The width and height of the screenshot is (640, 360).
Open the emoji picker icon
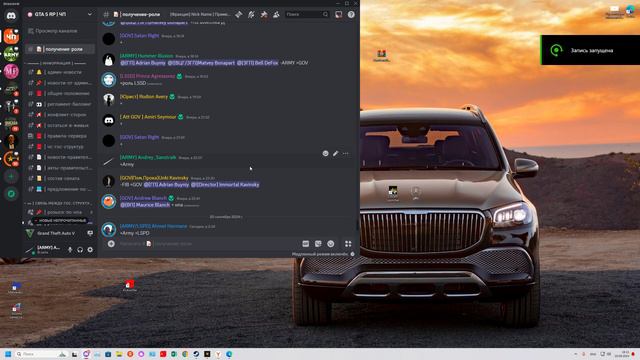tap(331, 244)
